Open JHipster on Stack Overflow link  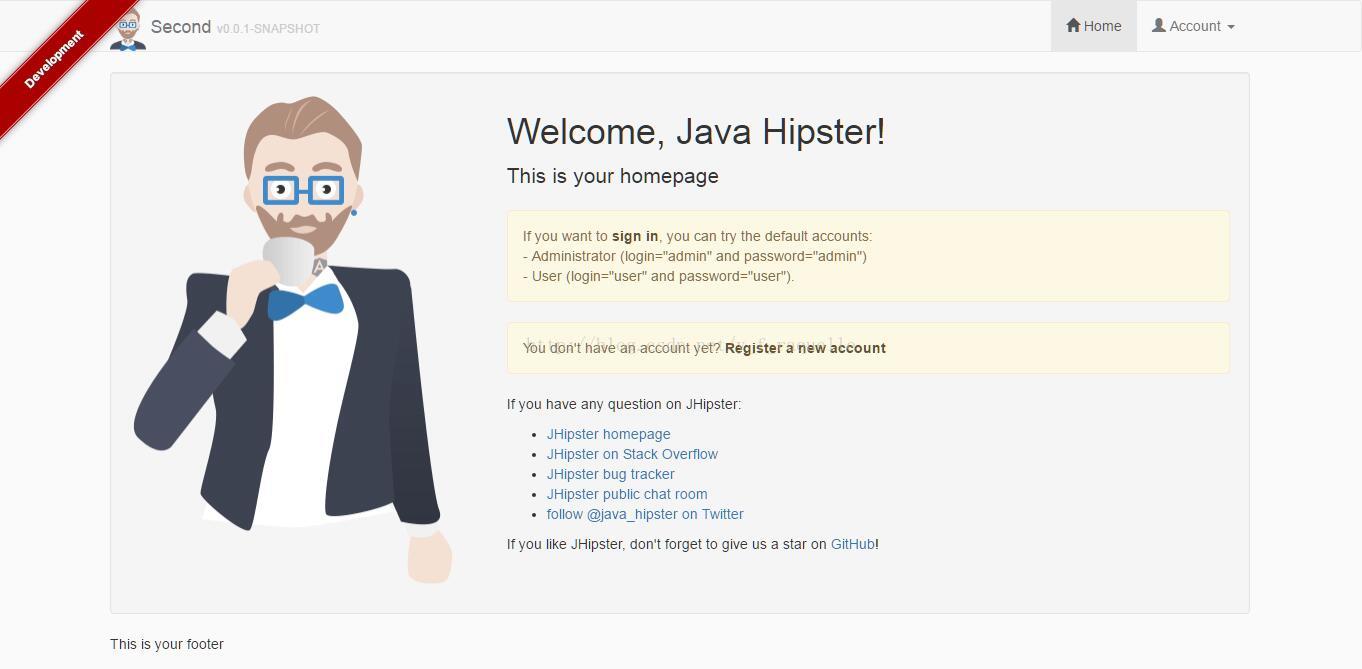point(632,454)
